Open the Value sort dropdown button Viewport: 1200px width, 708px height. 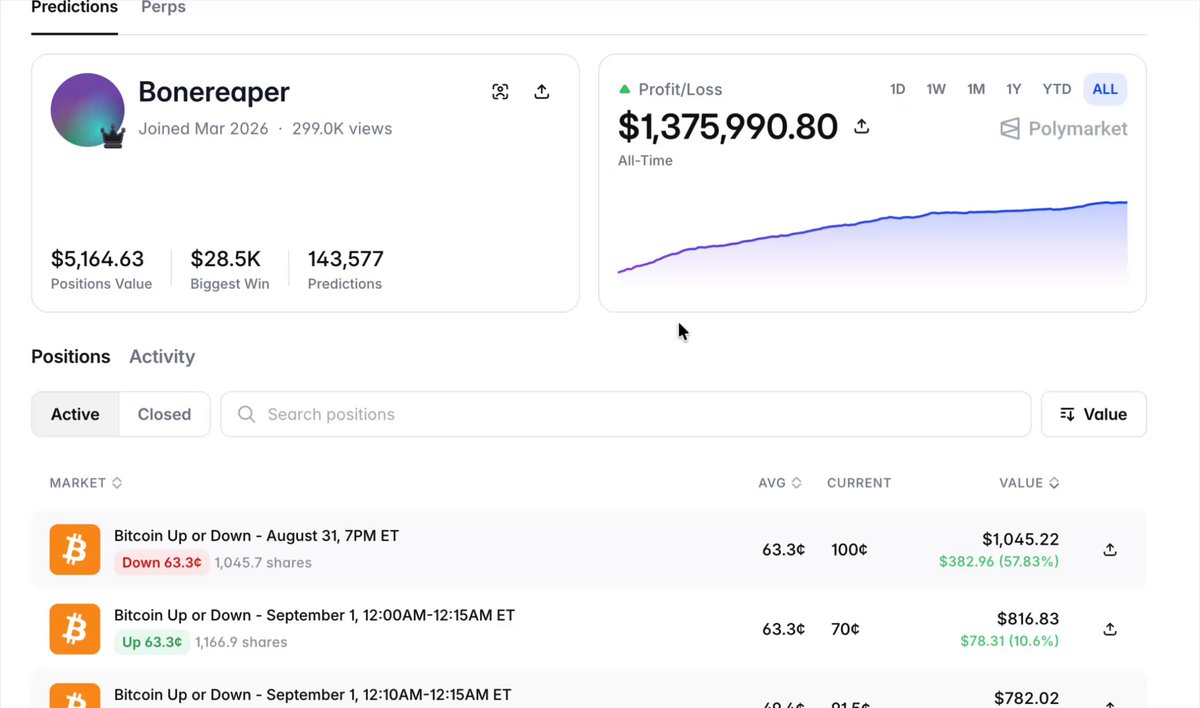[x=1094, y=414]
